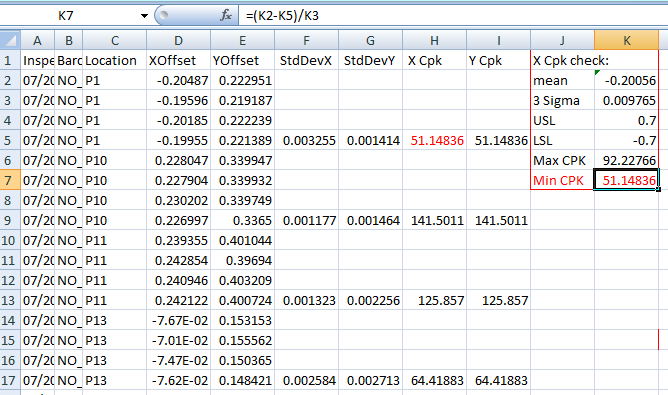This screenshot has width=668, height=395.
Task: Click XOffset value 0.239355
Action: [179, 241]
